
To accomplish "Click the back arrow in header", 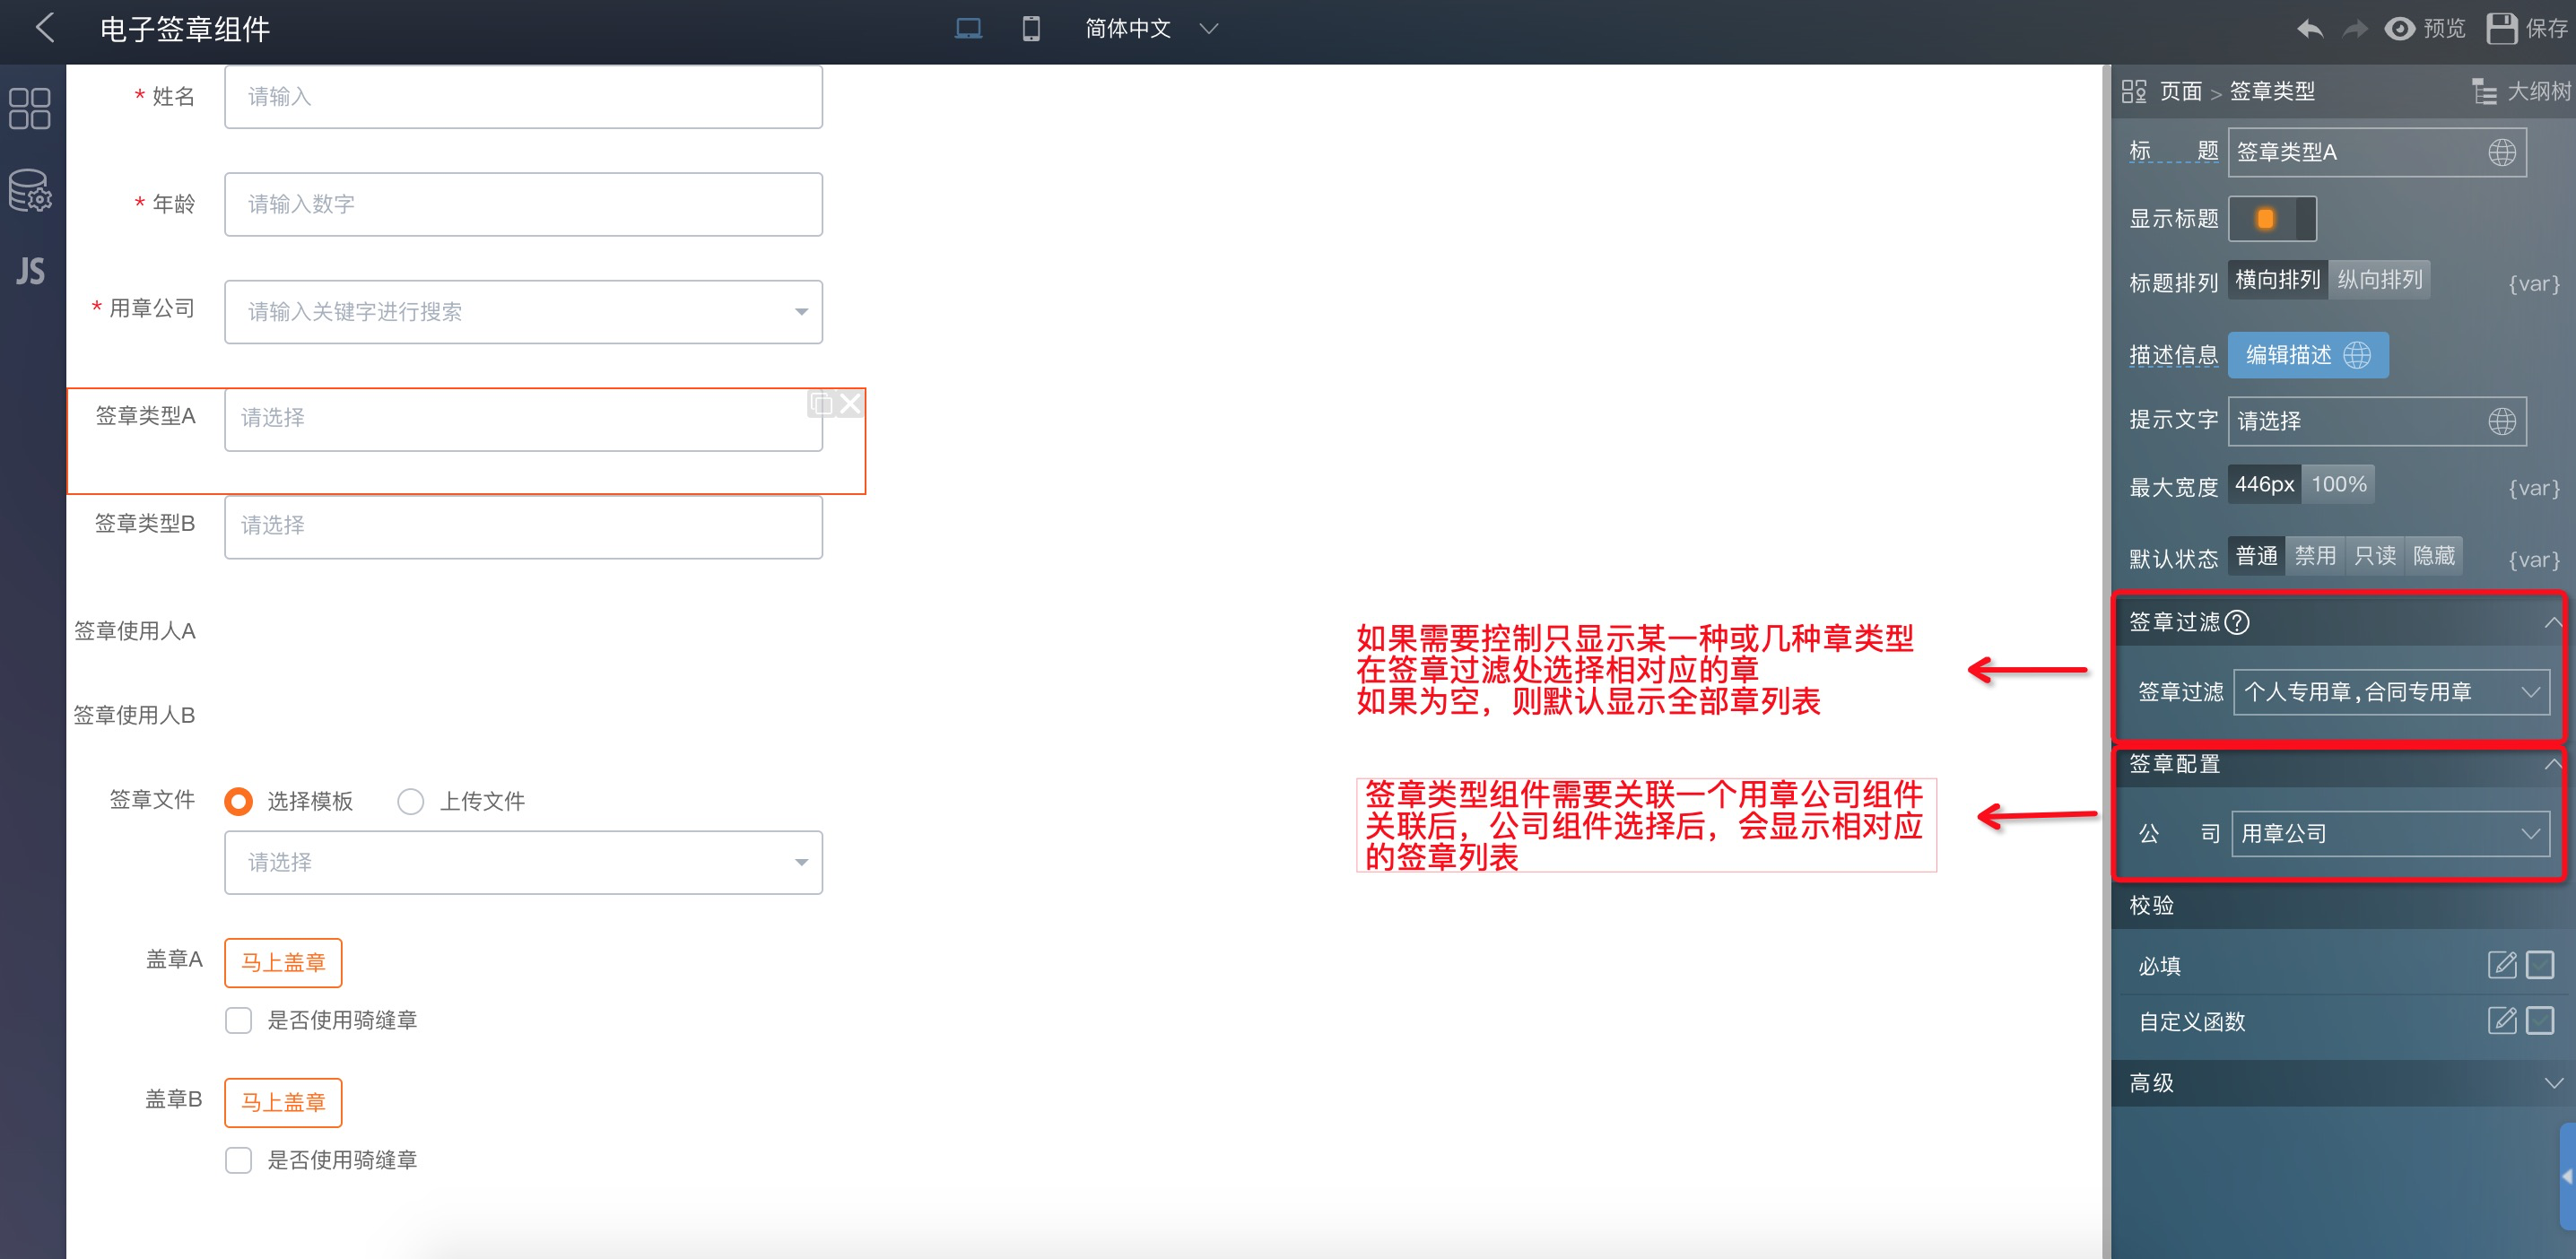I will pos(44,28).
